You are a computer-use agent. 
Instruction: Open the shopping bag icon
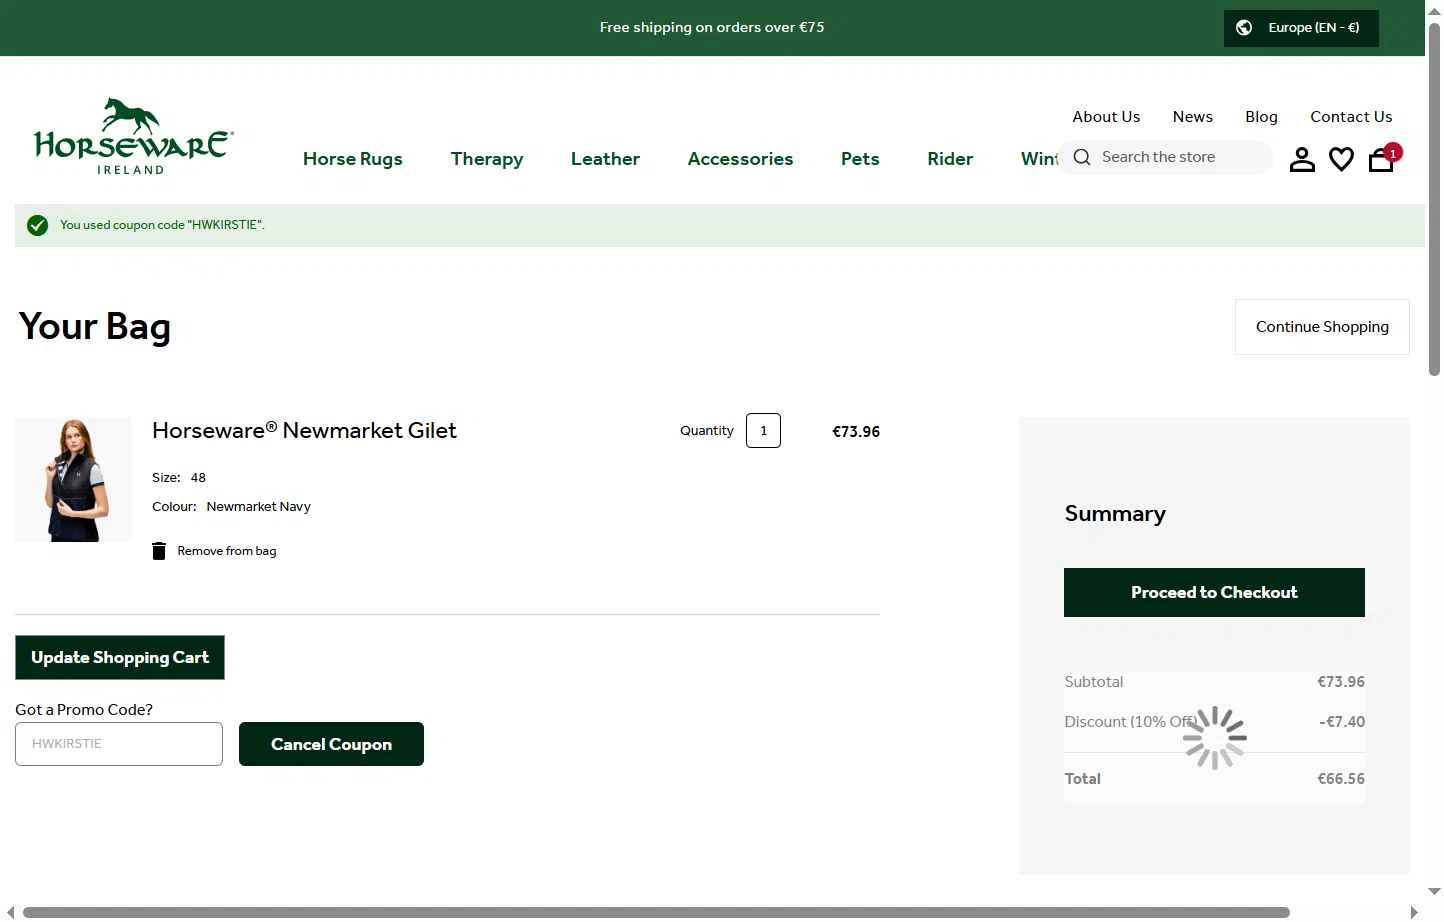(x=1381, y=159)
